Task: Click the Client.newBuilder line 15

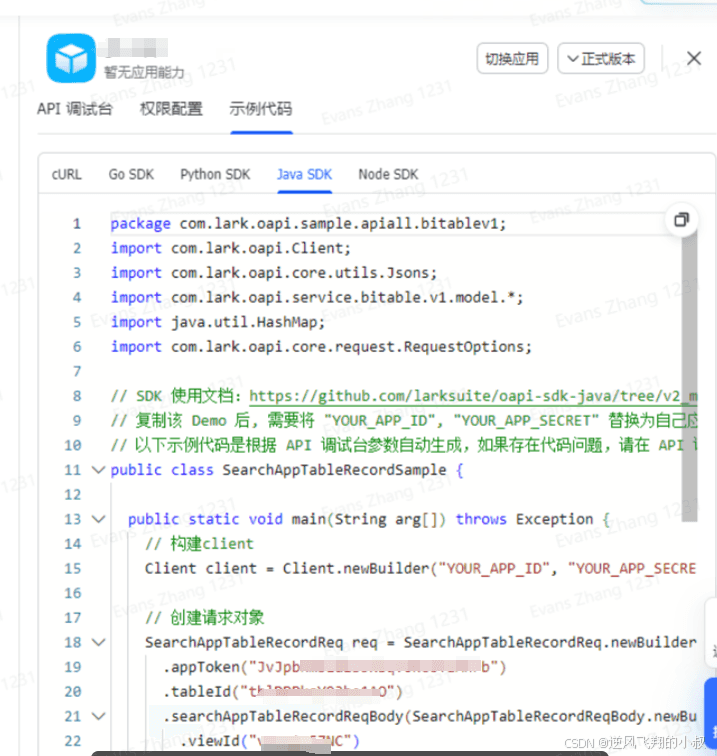Action: [x=420, y=568]
